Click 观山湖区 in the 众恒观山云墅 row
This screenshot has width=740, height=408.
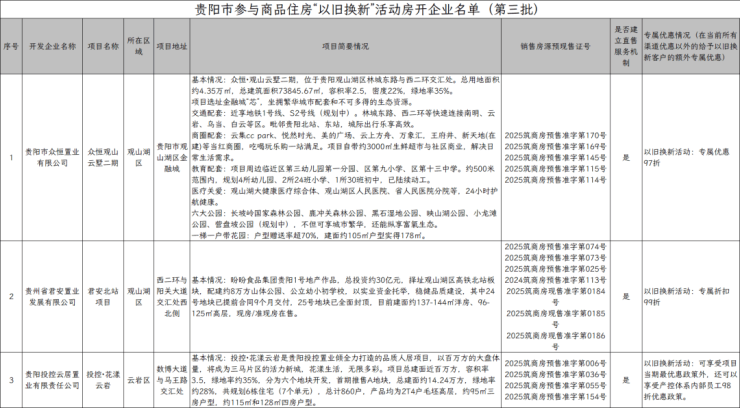point(139,158)
